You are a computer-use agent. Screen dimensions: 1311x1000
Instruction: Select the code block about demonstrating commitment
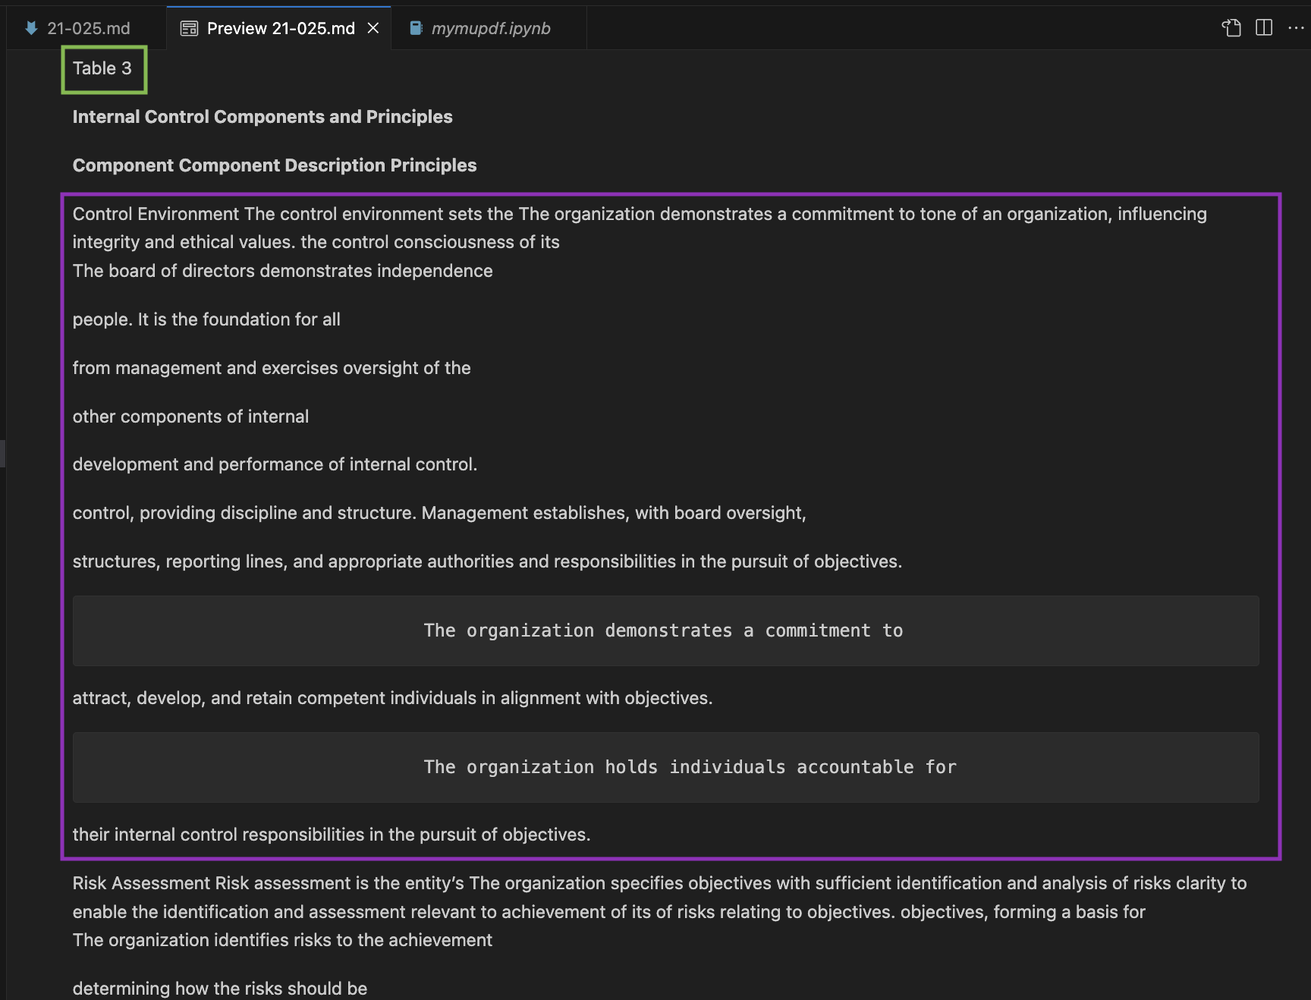click(663, 630)
